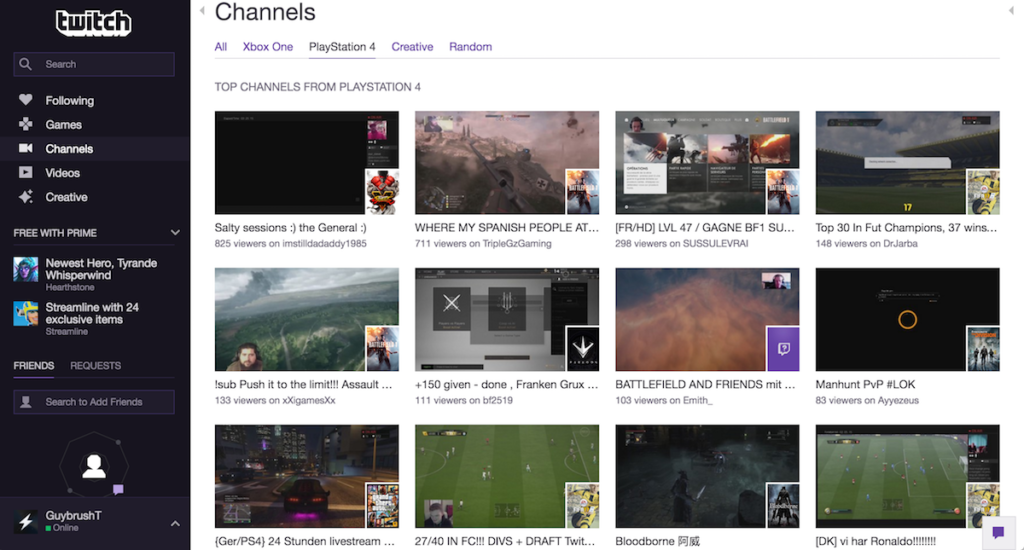Click the collapse arrow at the page's right edge
Screen dimensions: 1024x550
pos(1011,10)
